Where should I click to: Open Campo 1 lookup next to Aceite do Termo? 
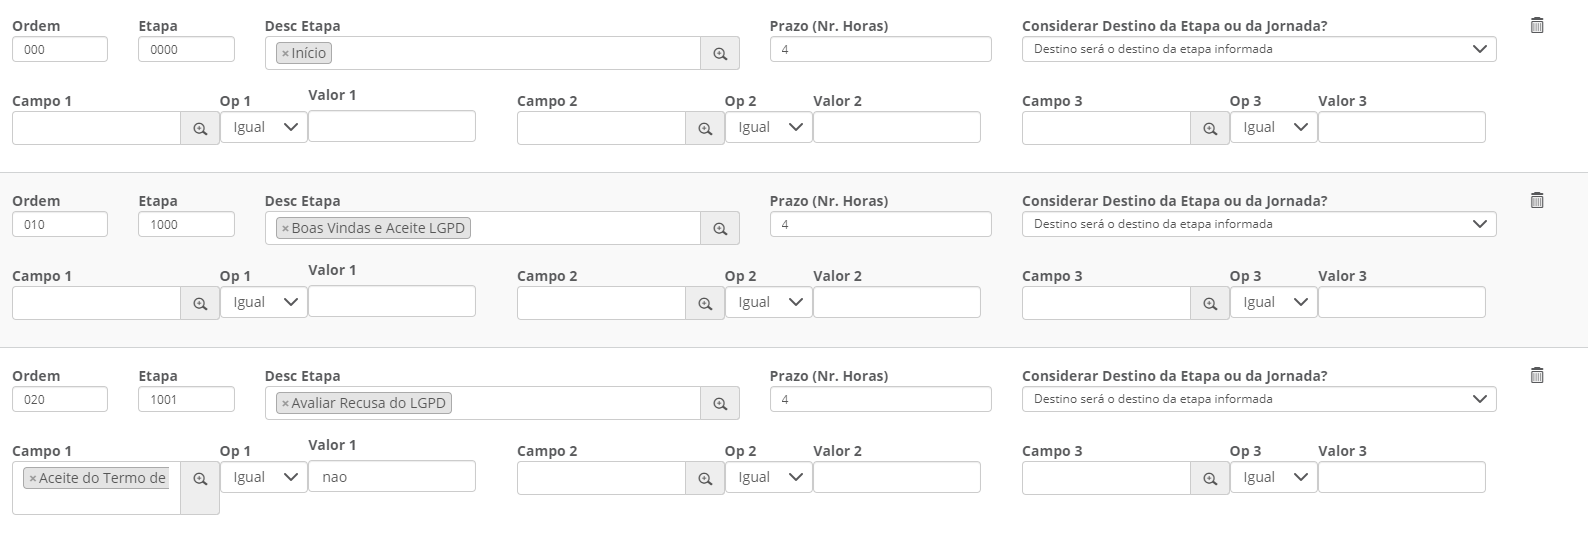point(200,479)
